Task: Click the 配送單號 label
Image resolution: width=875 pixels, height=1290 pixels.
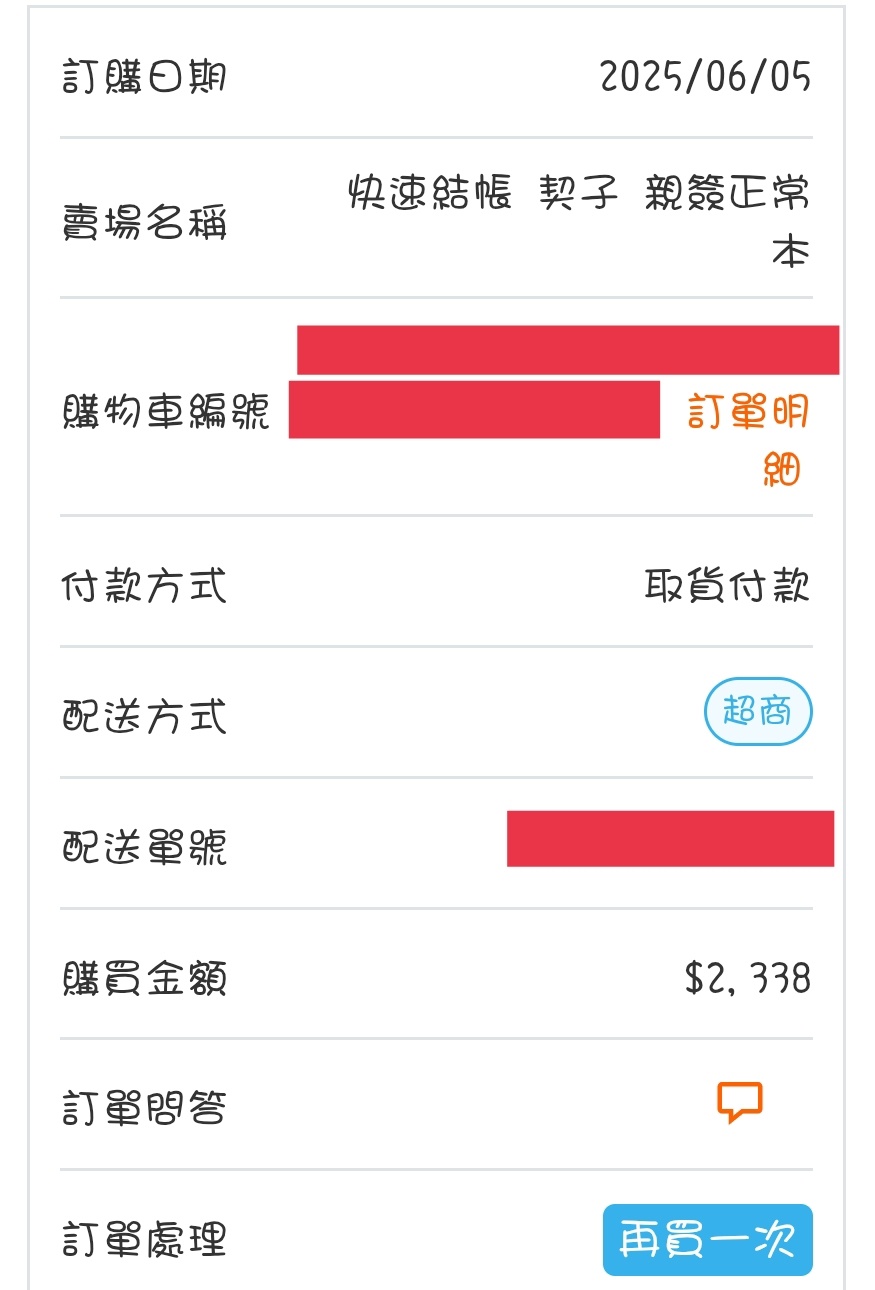Action: pos(145,848)
